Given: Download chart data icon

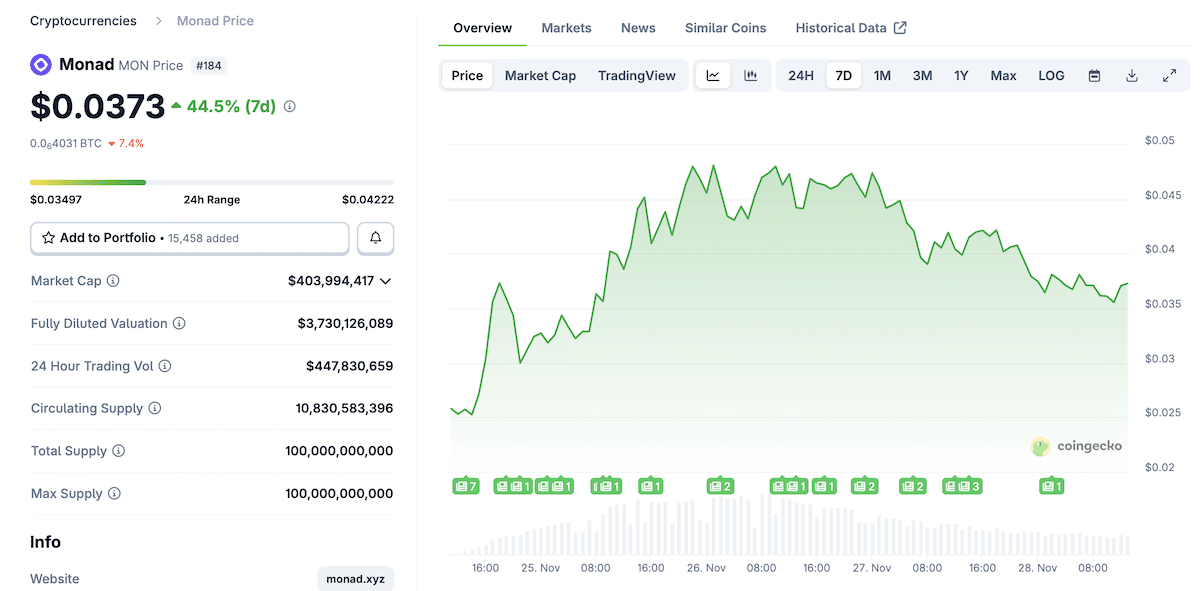Looking at the screenshot, I should pyautogui.click(x=1132, y=76).
